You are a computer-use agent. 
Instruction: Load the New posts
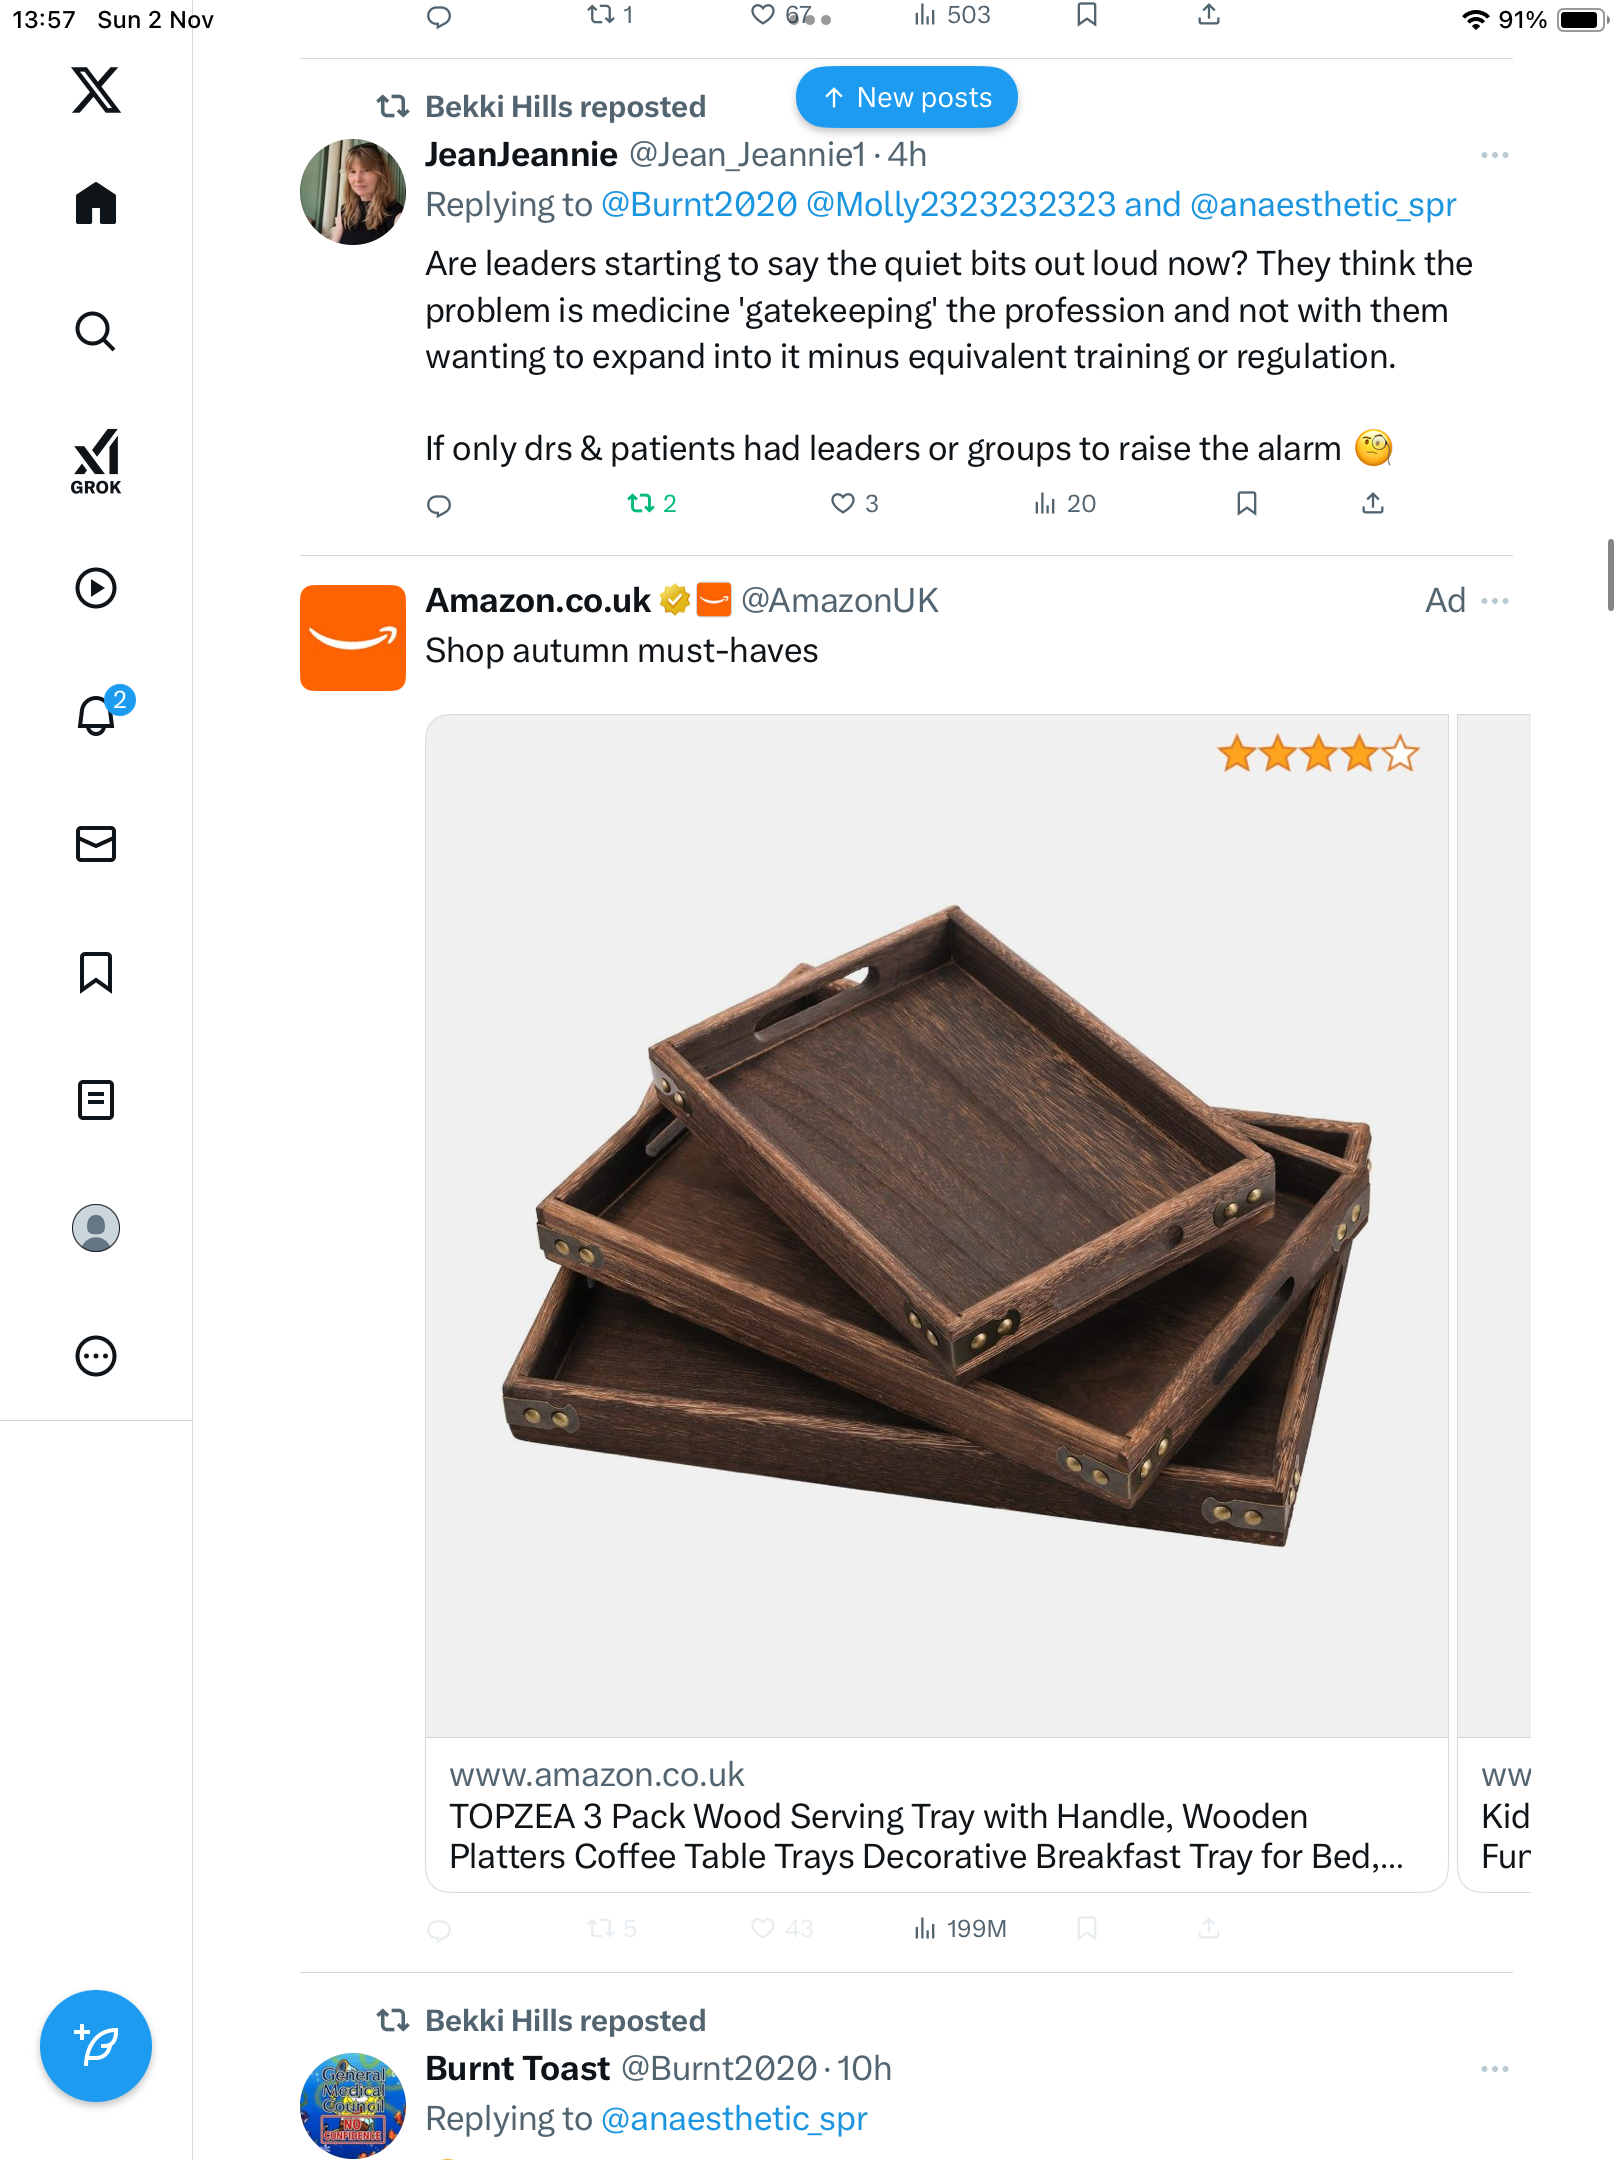point(906,98)
